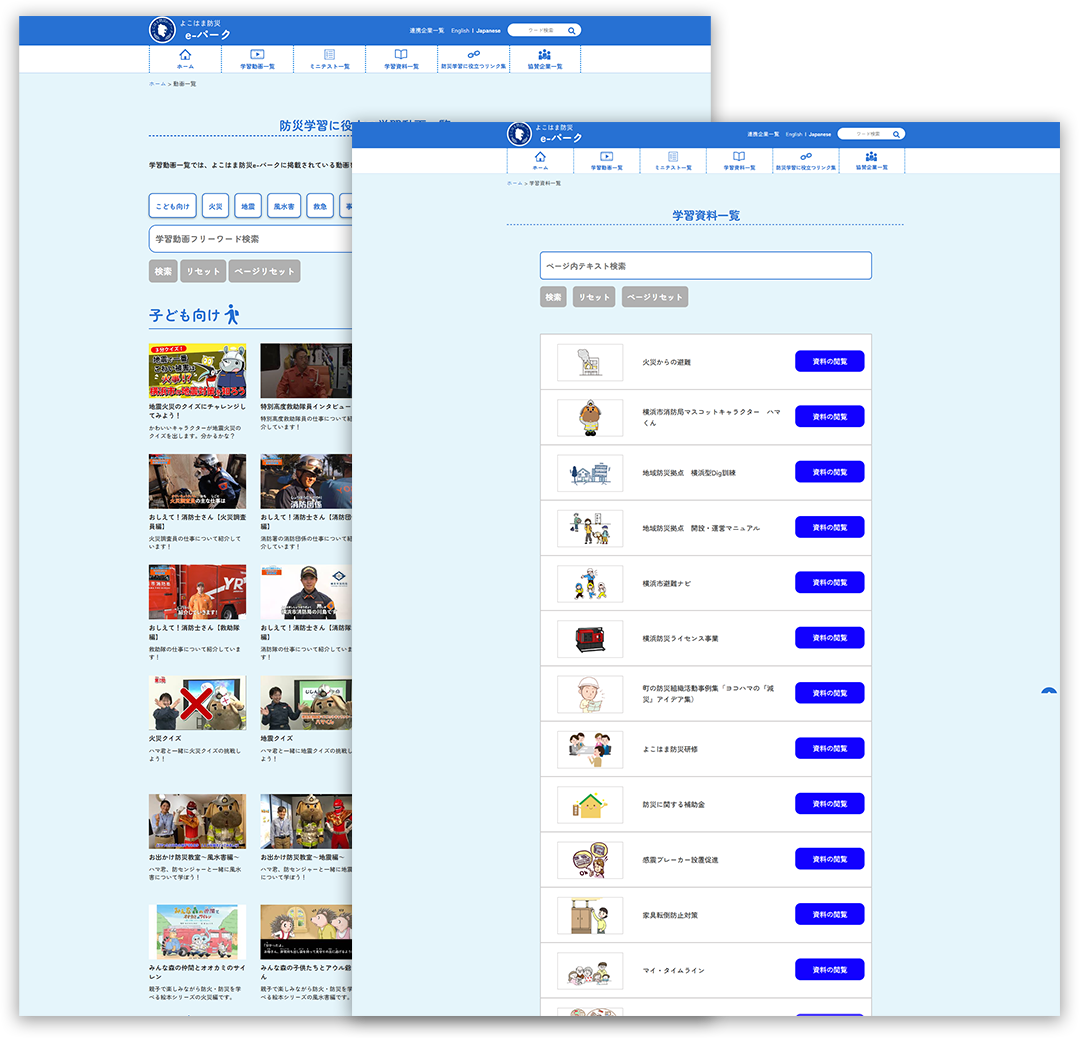Open ホーム tab in back 動画一覧 window
Viewport: 1079px width, 1038px height.
click(185, 59)
